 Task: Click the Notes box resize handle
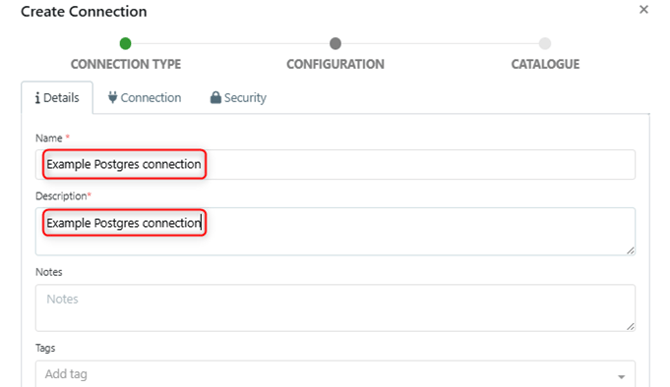(631, 326)
